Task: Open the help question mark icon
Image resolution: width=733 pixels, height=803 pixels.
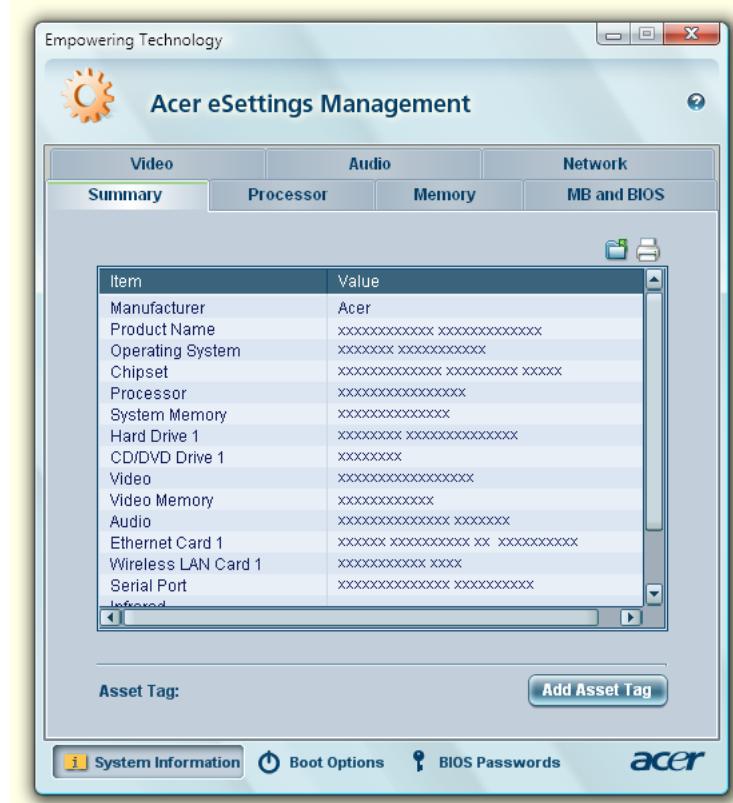Action: (x=696, y=102)
